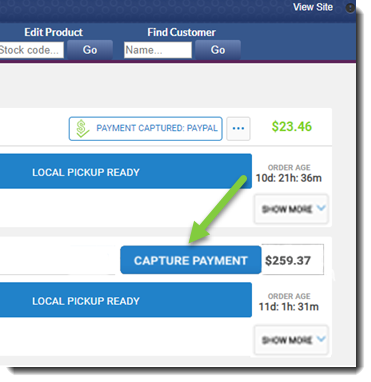
Task: Click Go next to stock code field
Action: [90, 50]
